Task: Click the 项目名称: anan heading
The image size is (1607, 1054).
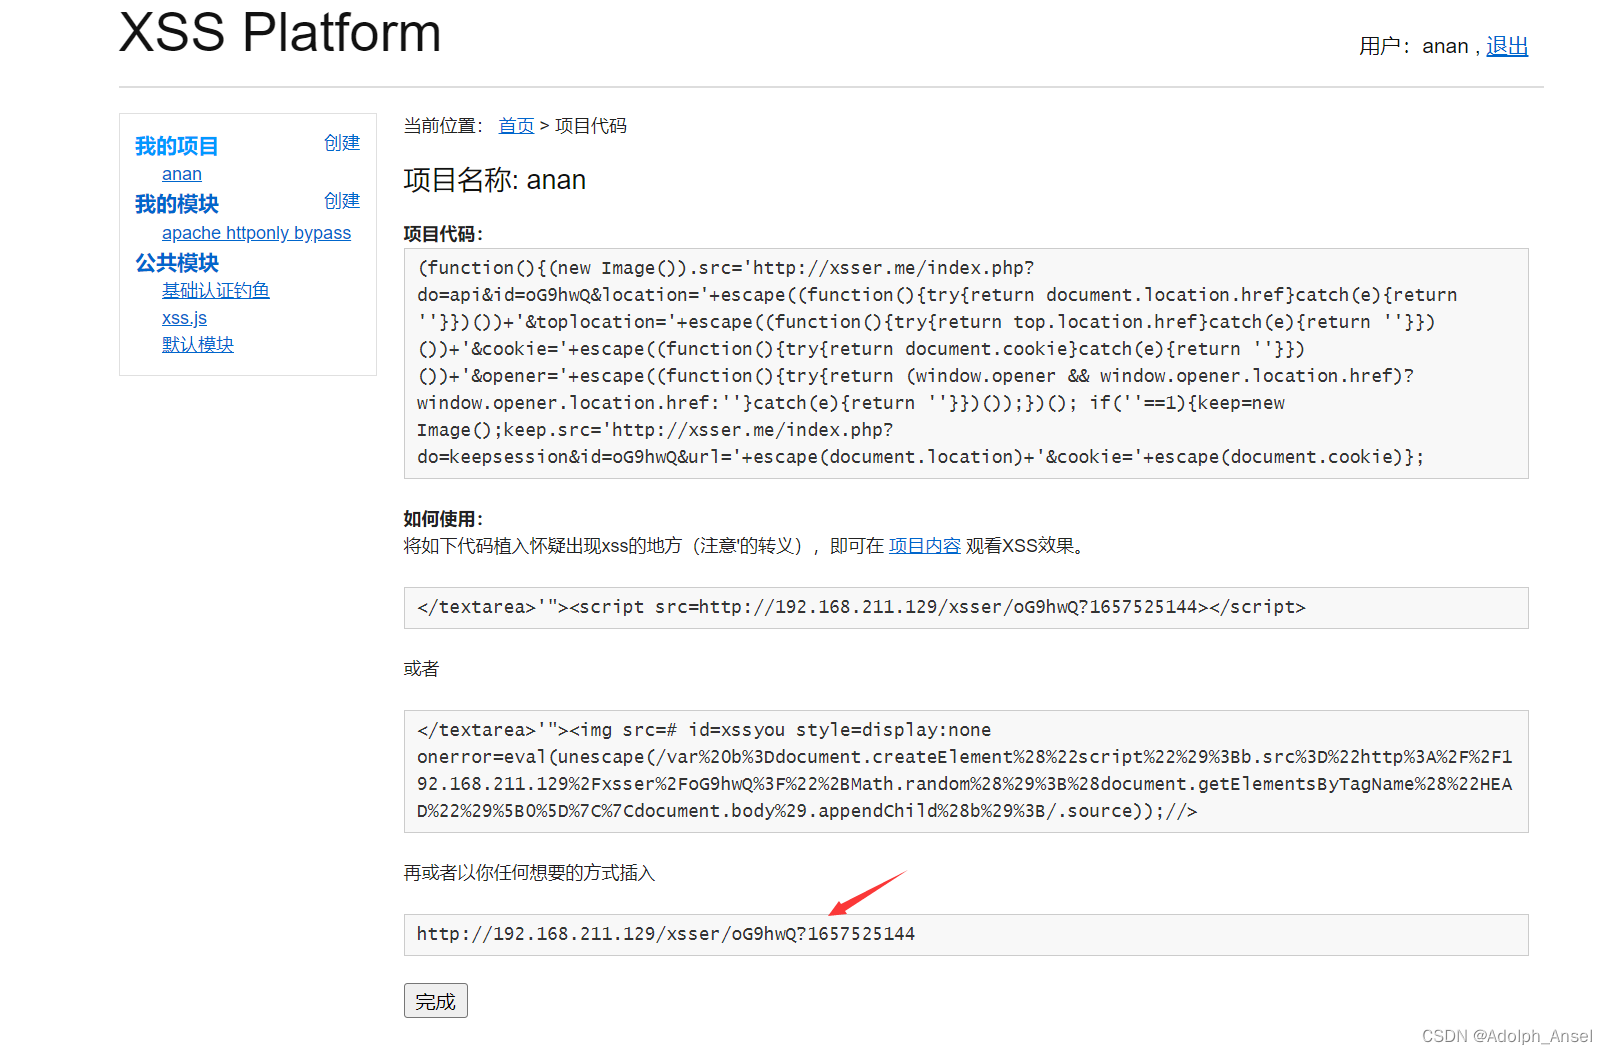Action: (x=495, y=180)
